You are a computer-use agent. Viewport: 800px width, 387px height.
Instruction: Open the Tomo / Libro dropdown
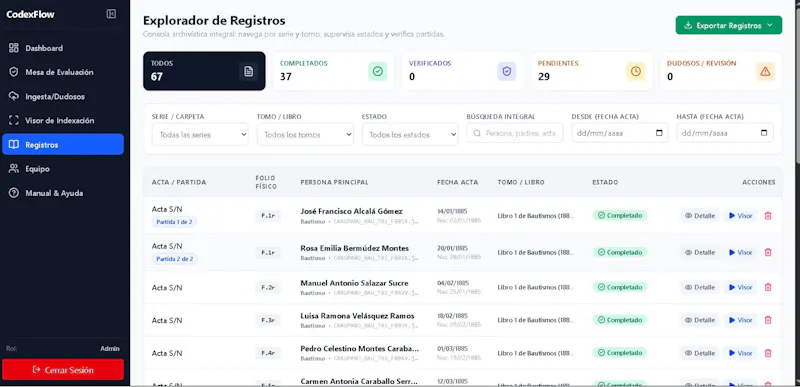305,135
